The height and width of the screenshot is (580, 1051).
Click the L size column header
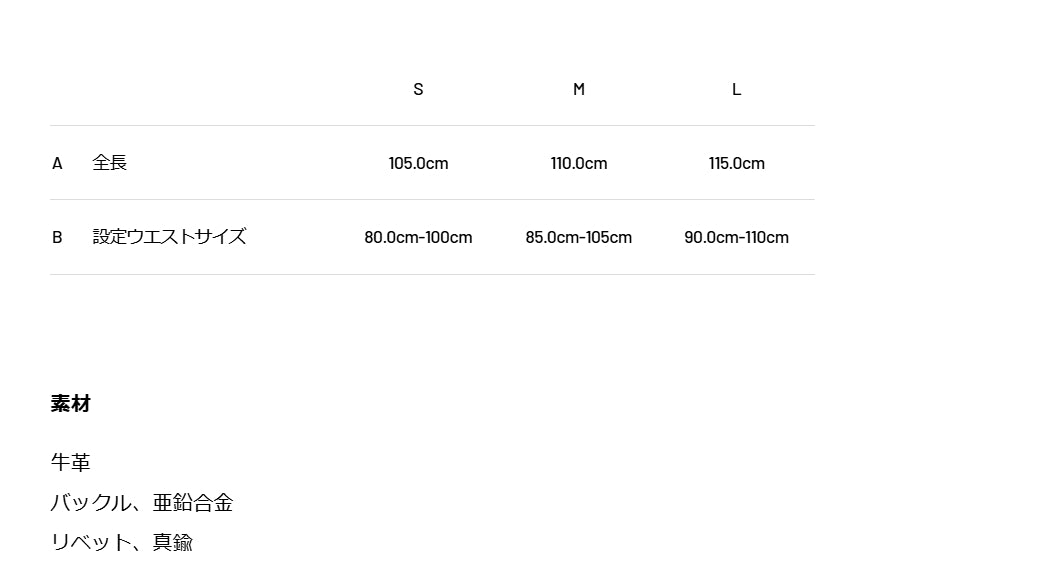point(736,89)
